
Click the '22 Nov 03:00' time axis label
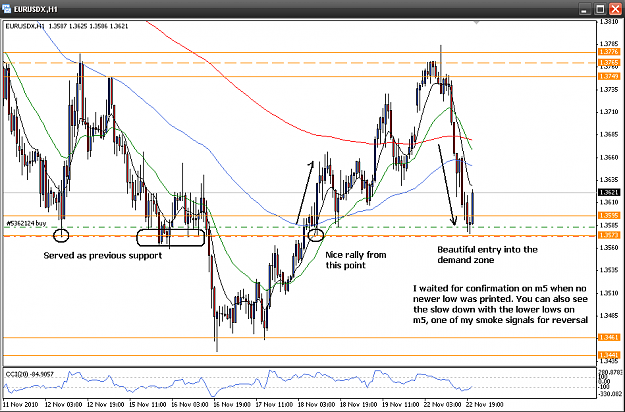point(443,404)
